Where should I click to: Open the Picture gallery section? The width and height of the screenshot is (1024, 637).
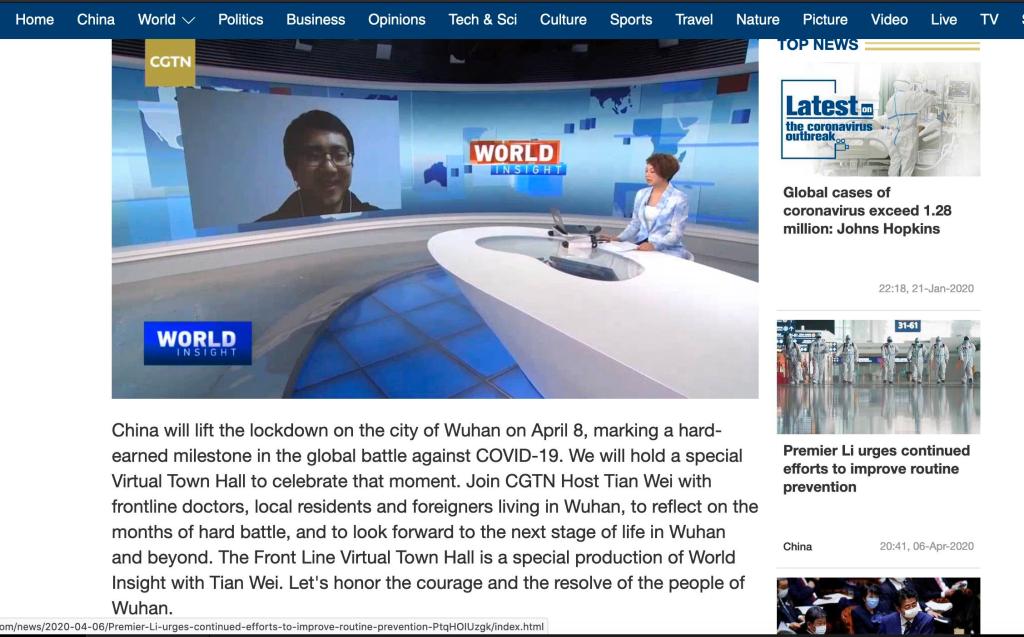point(825,19)
